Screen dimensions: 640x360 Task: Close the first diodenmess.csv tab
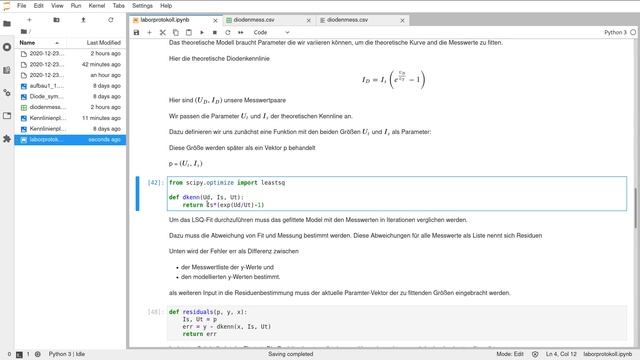tap(308, 20)
